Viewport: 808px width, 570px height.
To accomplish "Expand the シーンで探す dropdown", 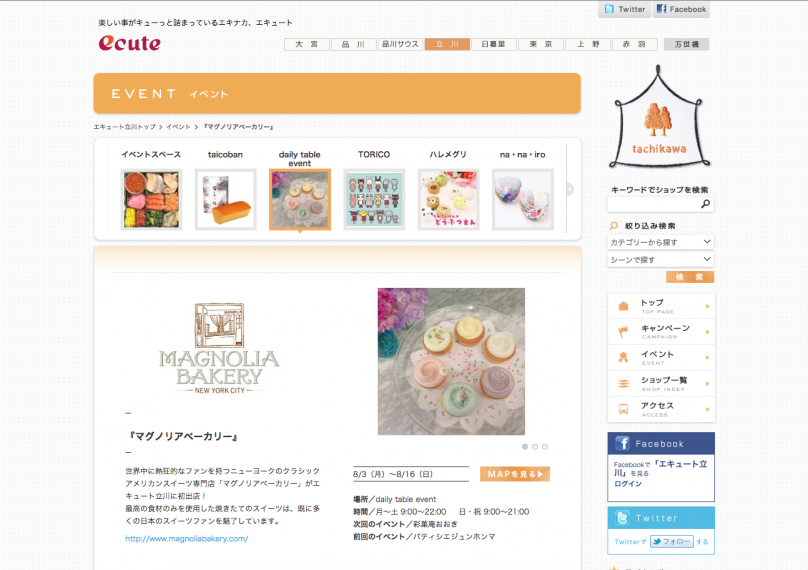I will (x=661, y=260).
